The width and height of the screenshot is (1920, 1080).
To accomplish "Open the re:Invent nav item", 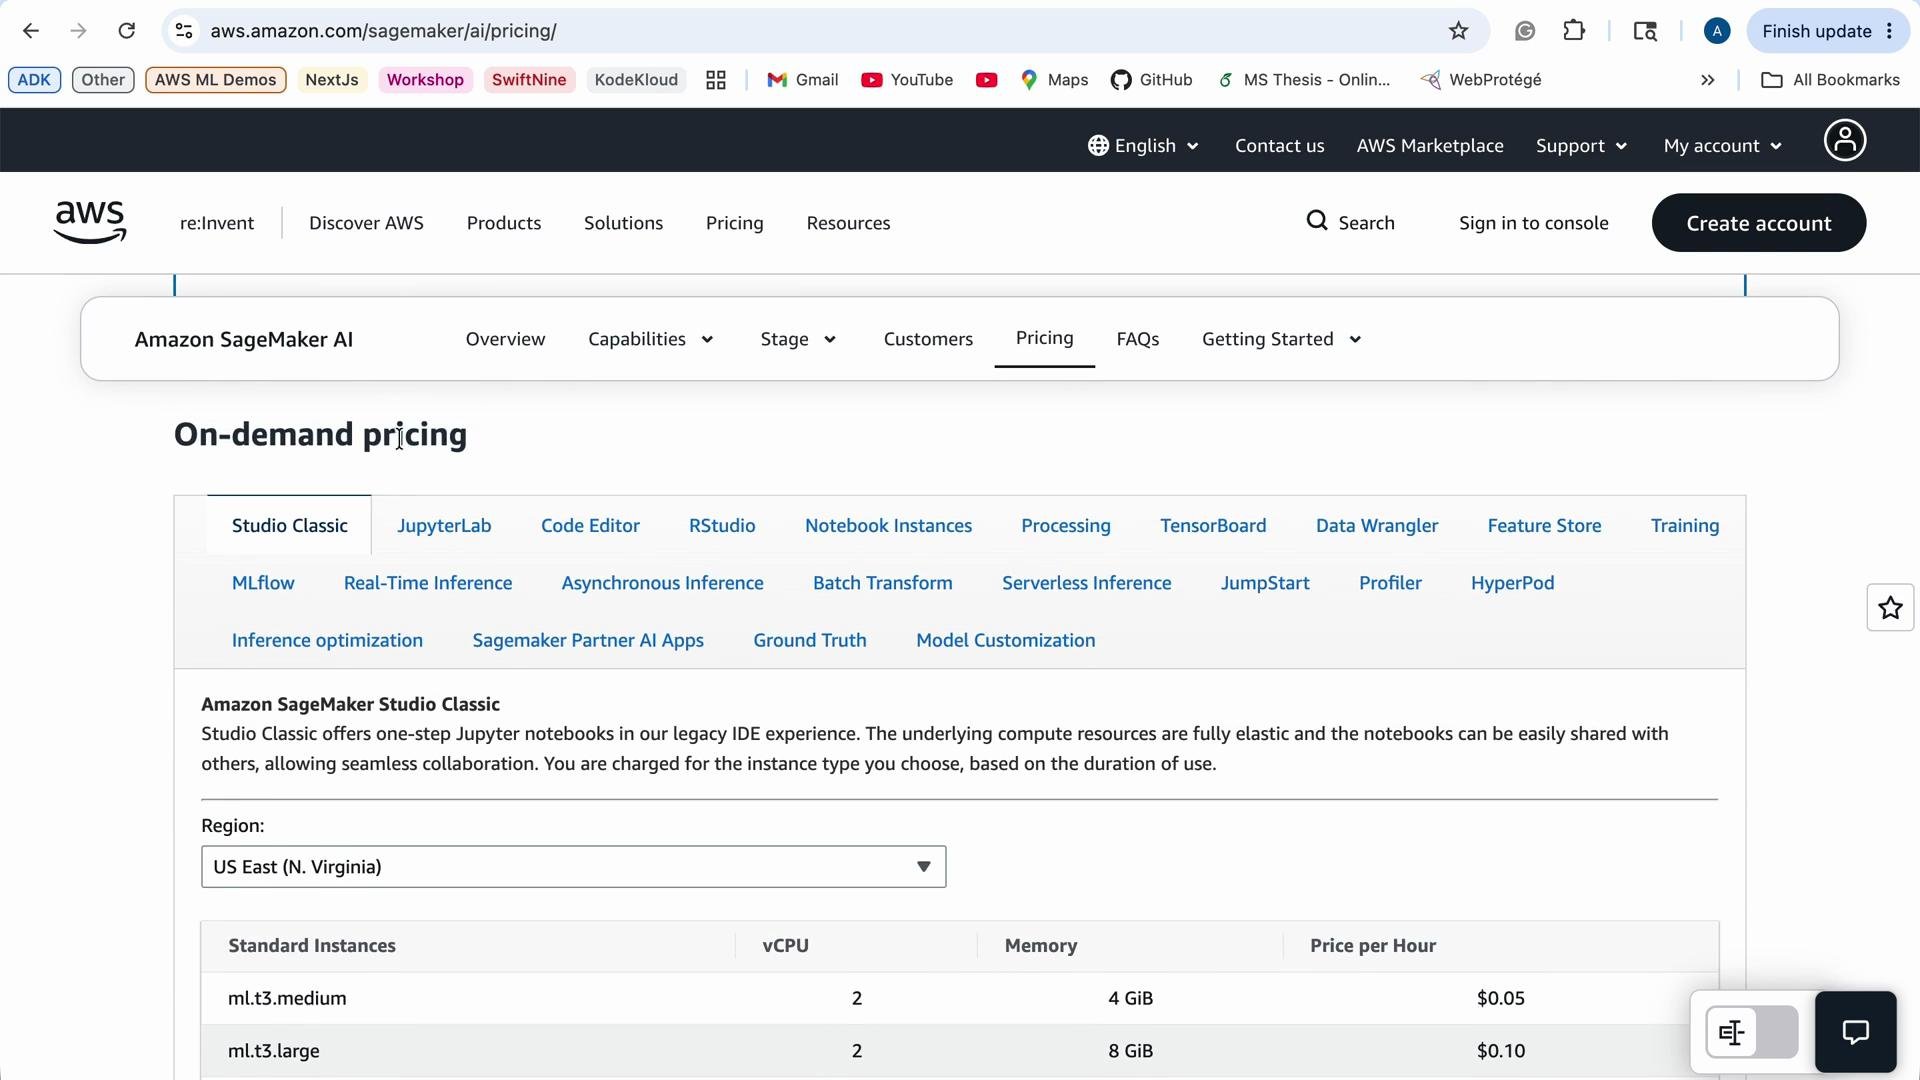I will tap(217, 223).
